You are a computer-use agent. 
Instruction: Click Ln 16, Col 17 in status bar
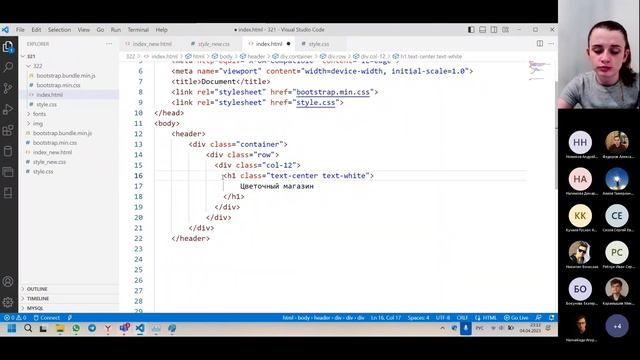point(386,318)
